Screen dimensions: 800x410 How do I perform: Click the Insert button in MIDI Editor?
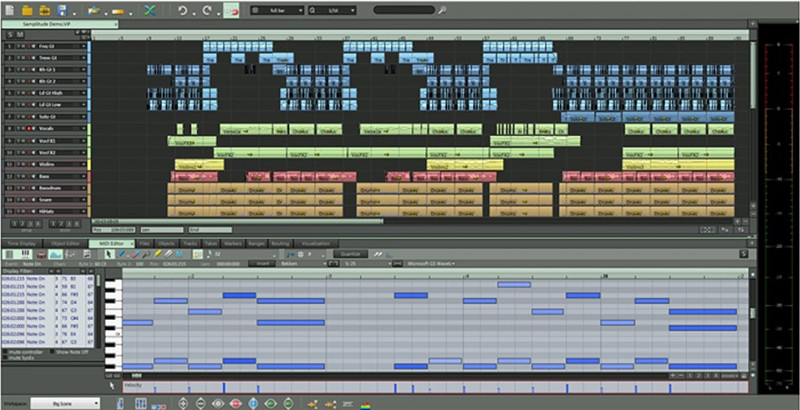(x=262, y=264)
